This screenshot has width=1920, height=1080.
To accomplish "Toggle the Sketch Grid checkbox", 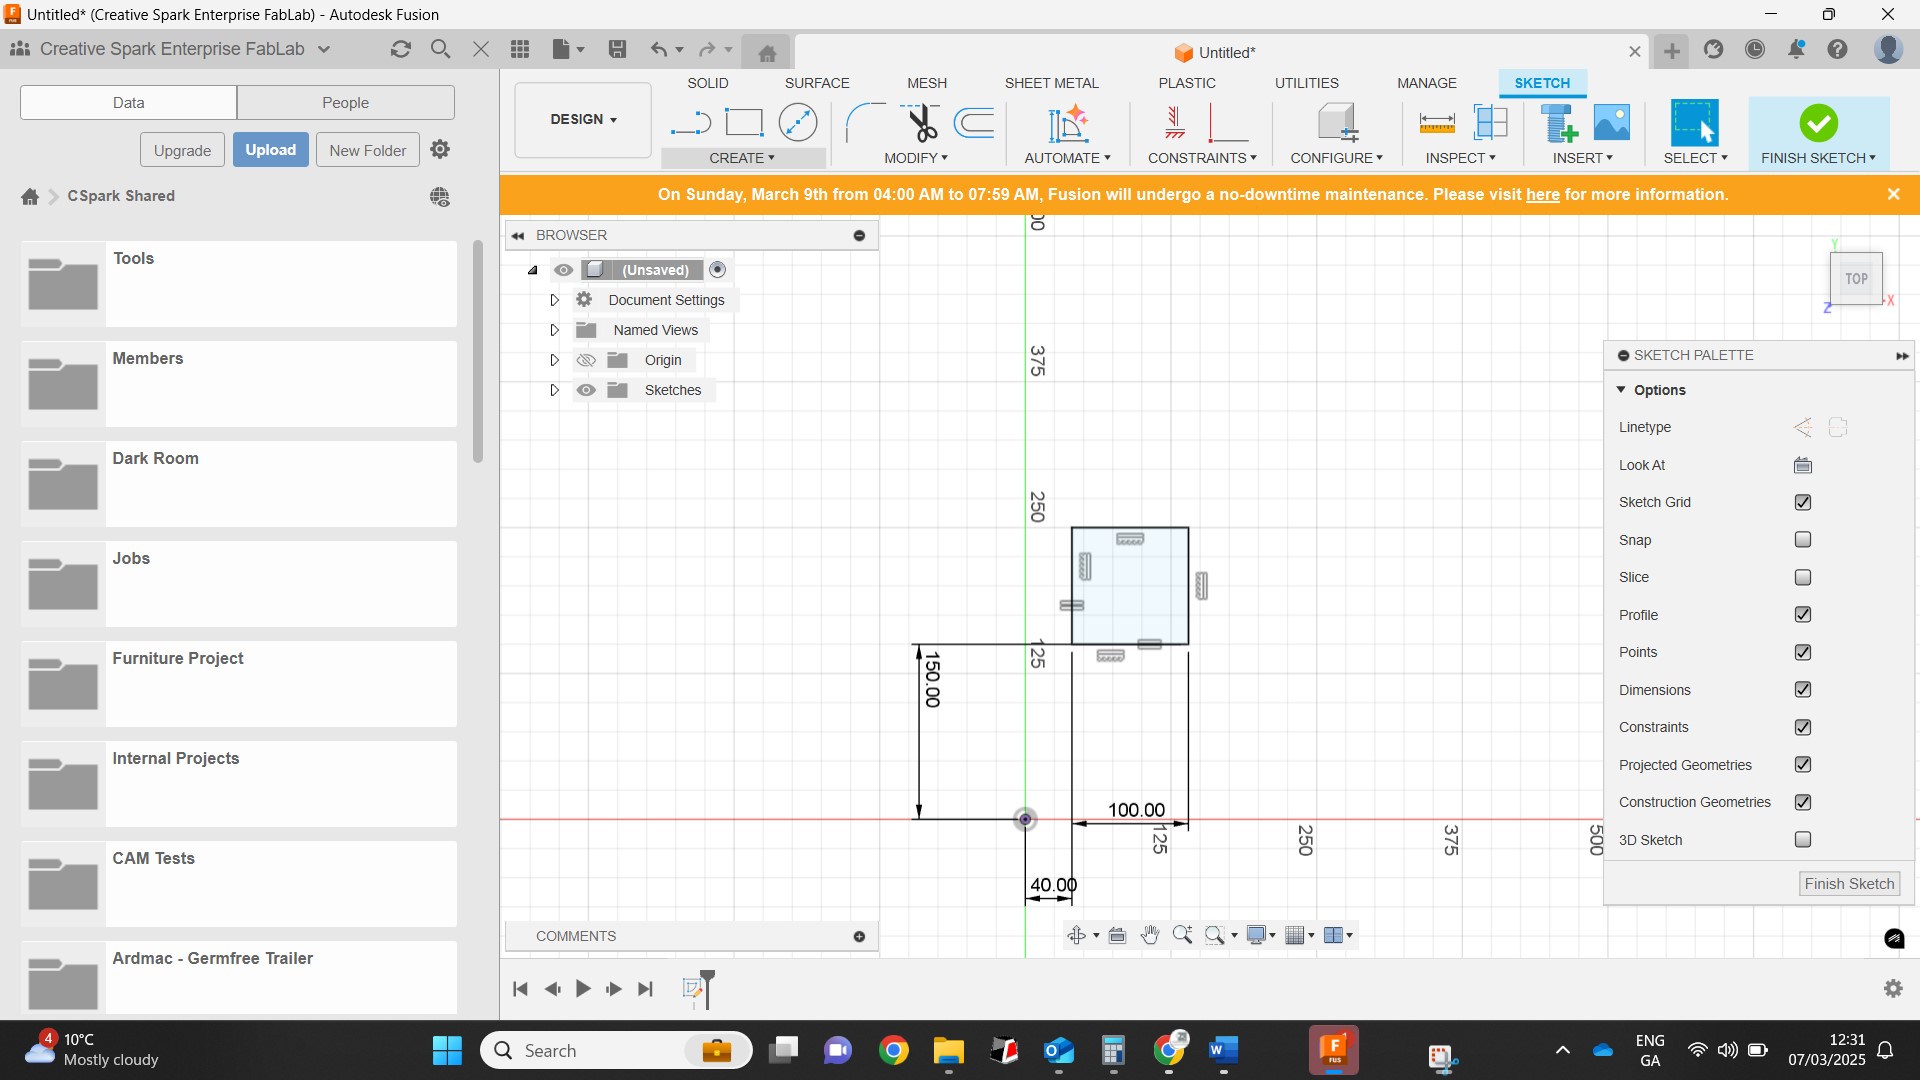I will click(1803, 502).
